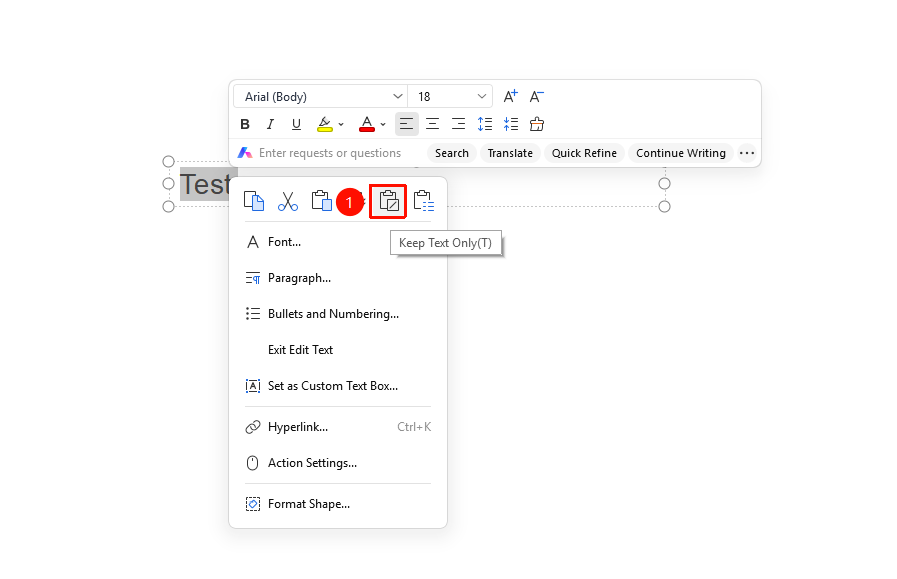Click the Translate button
897x579 pixels.
point(510,153)
